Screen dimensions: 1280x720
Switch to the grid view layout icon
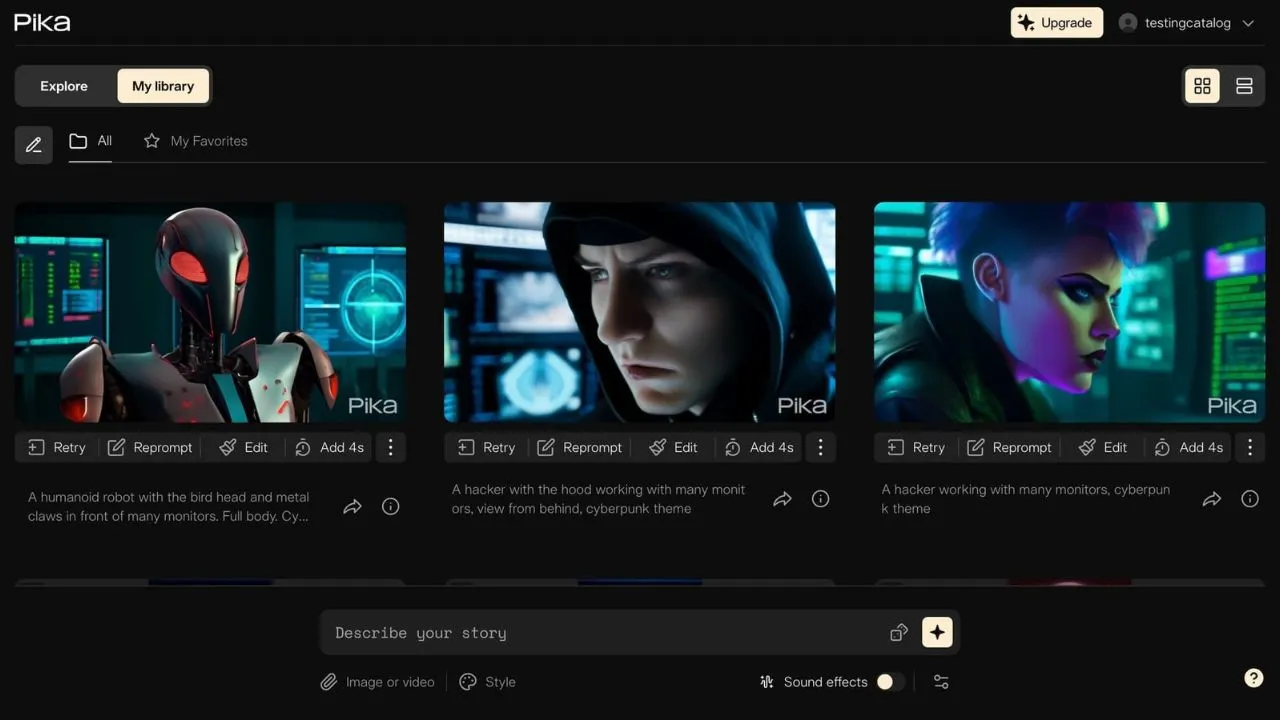pos(1202,86)
